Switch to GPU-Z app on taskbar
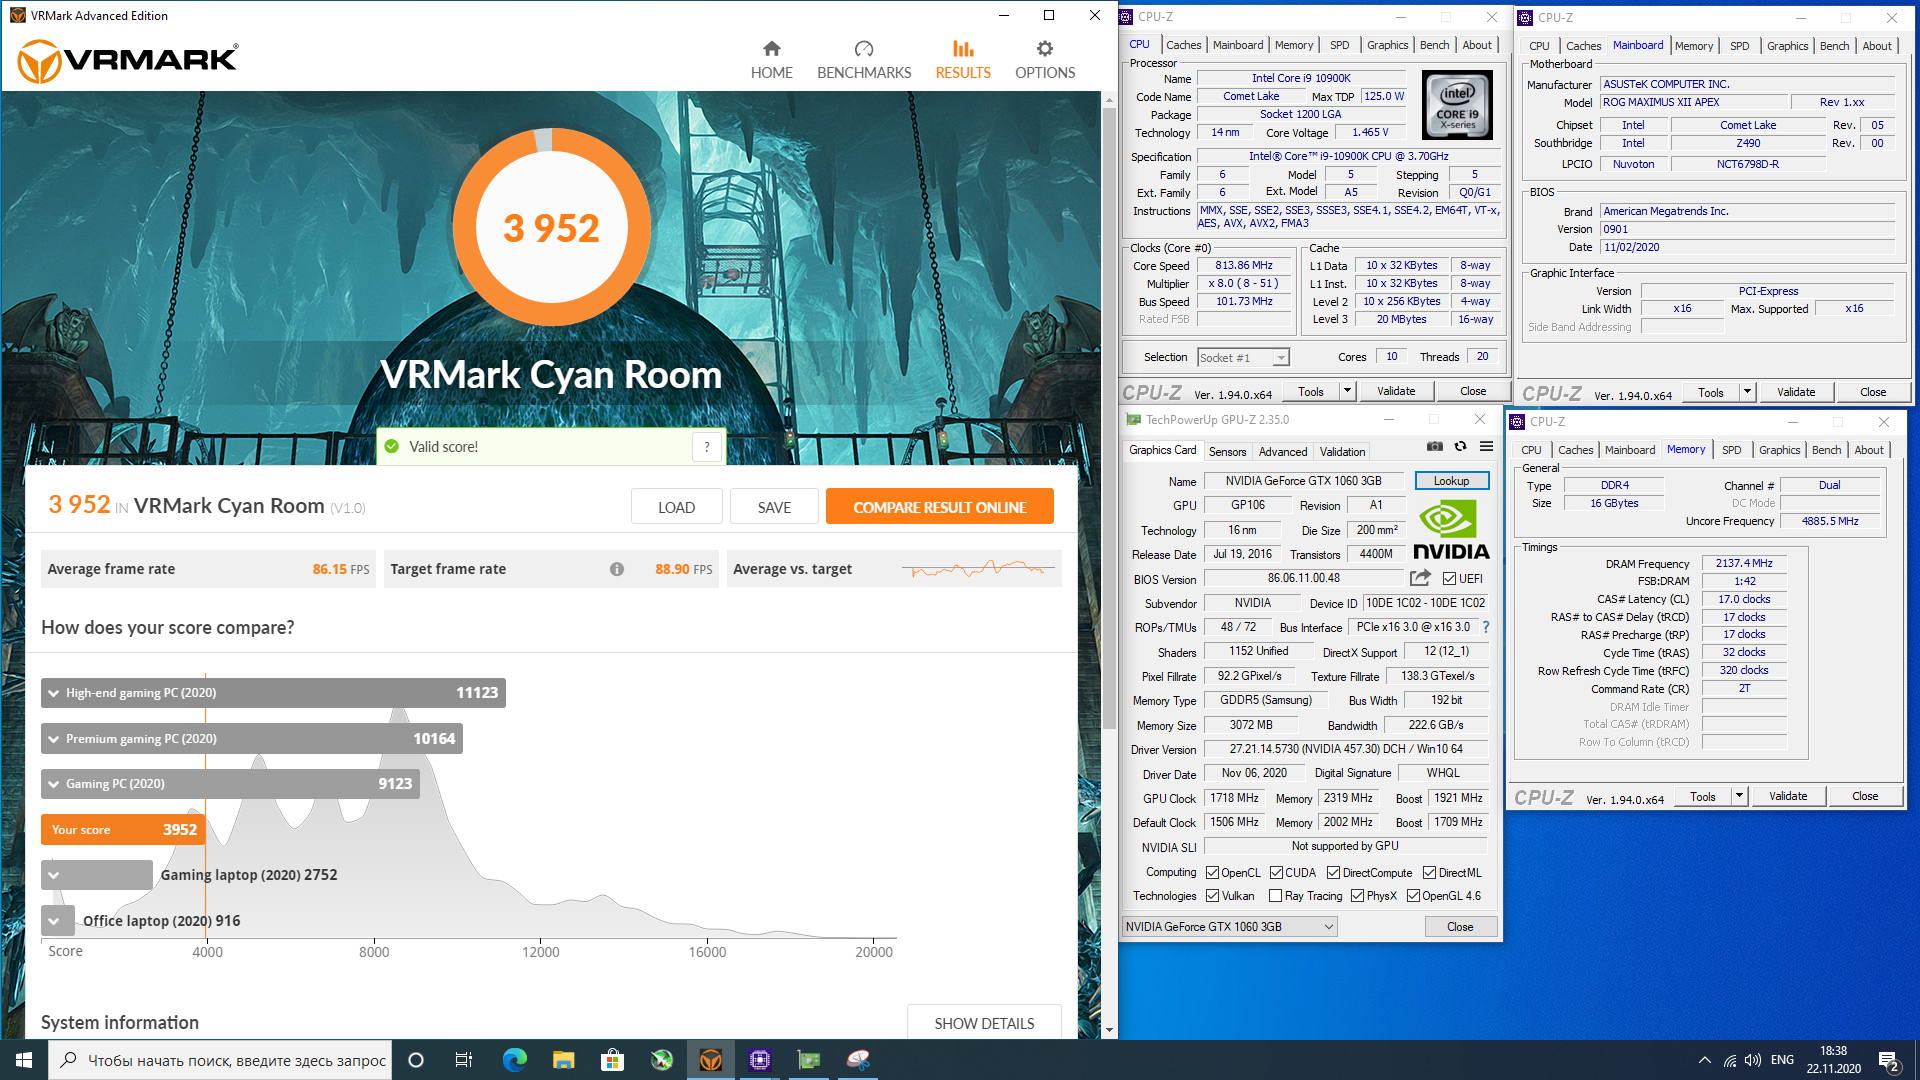This screenshot has height=1080, width=1920. (809, 1060)
